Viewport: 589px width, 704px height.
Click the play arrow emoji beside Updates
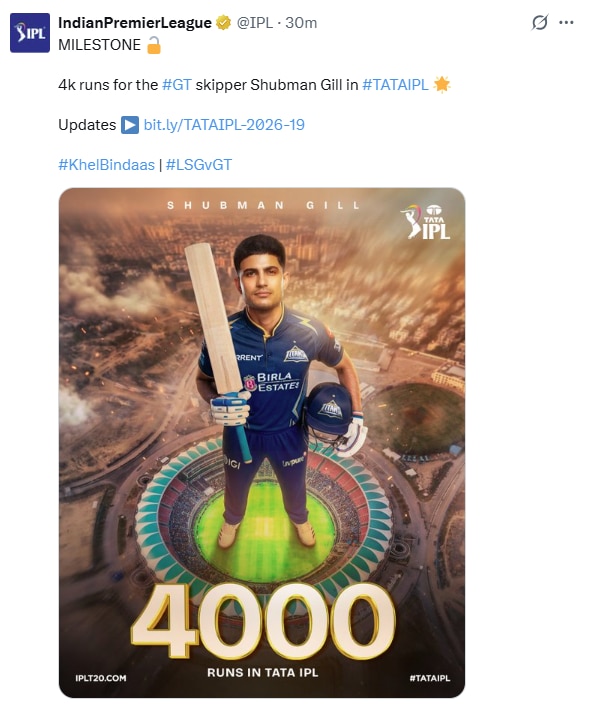130,125
